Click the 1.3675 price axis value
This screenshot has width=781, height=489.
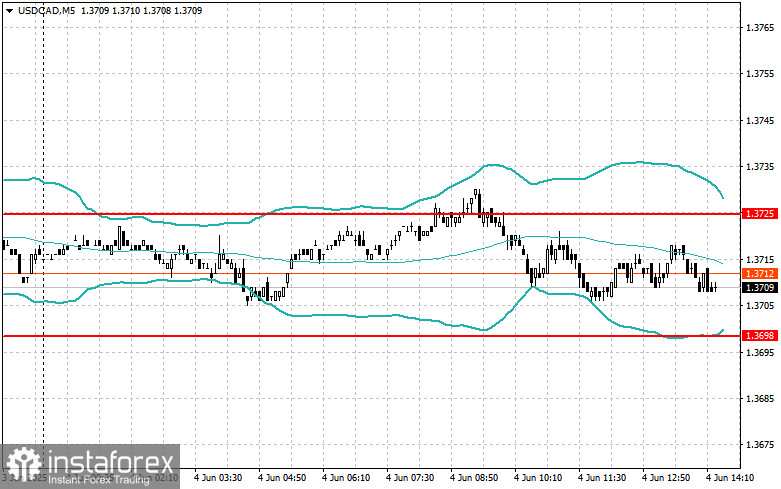point(760,445)
